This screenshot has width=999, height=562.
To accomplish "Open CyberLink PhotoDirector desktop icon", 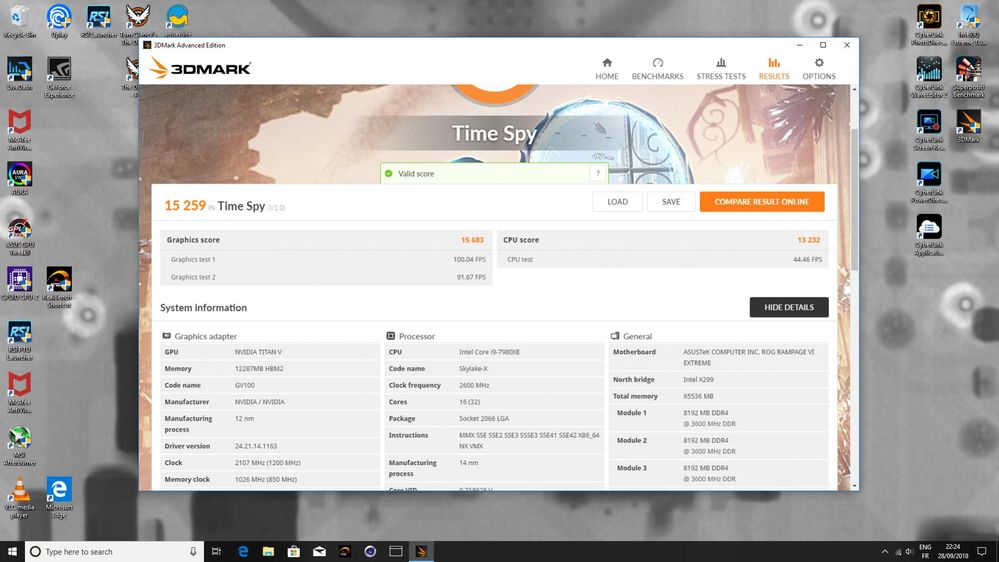I will point(929,25).
